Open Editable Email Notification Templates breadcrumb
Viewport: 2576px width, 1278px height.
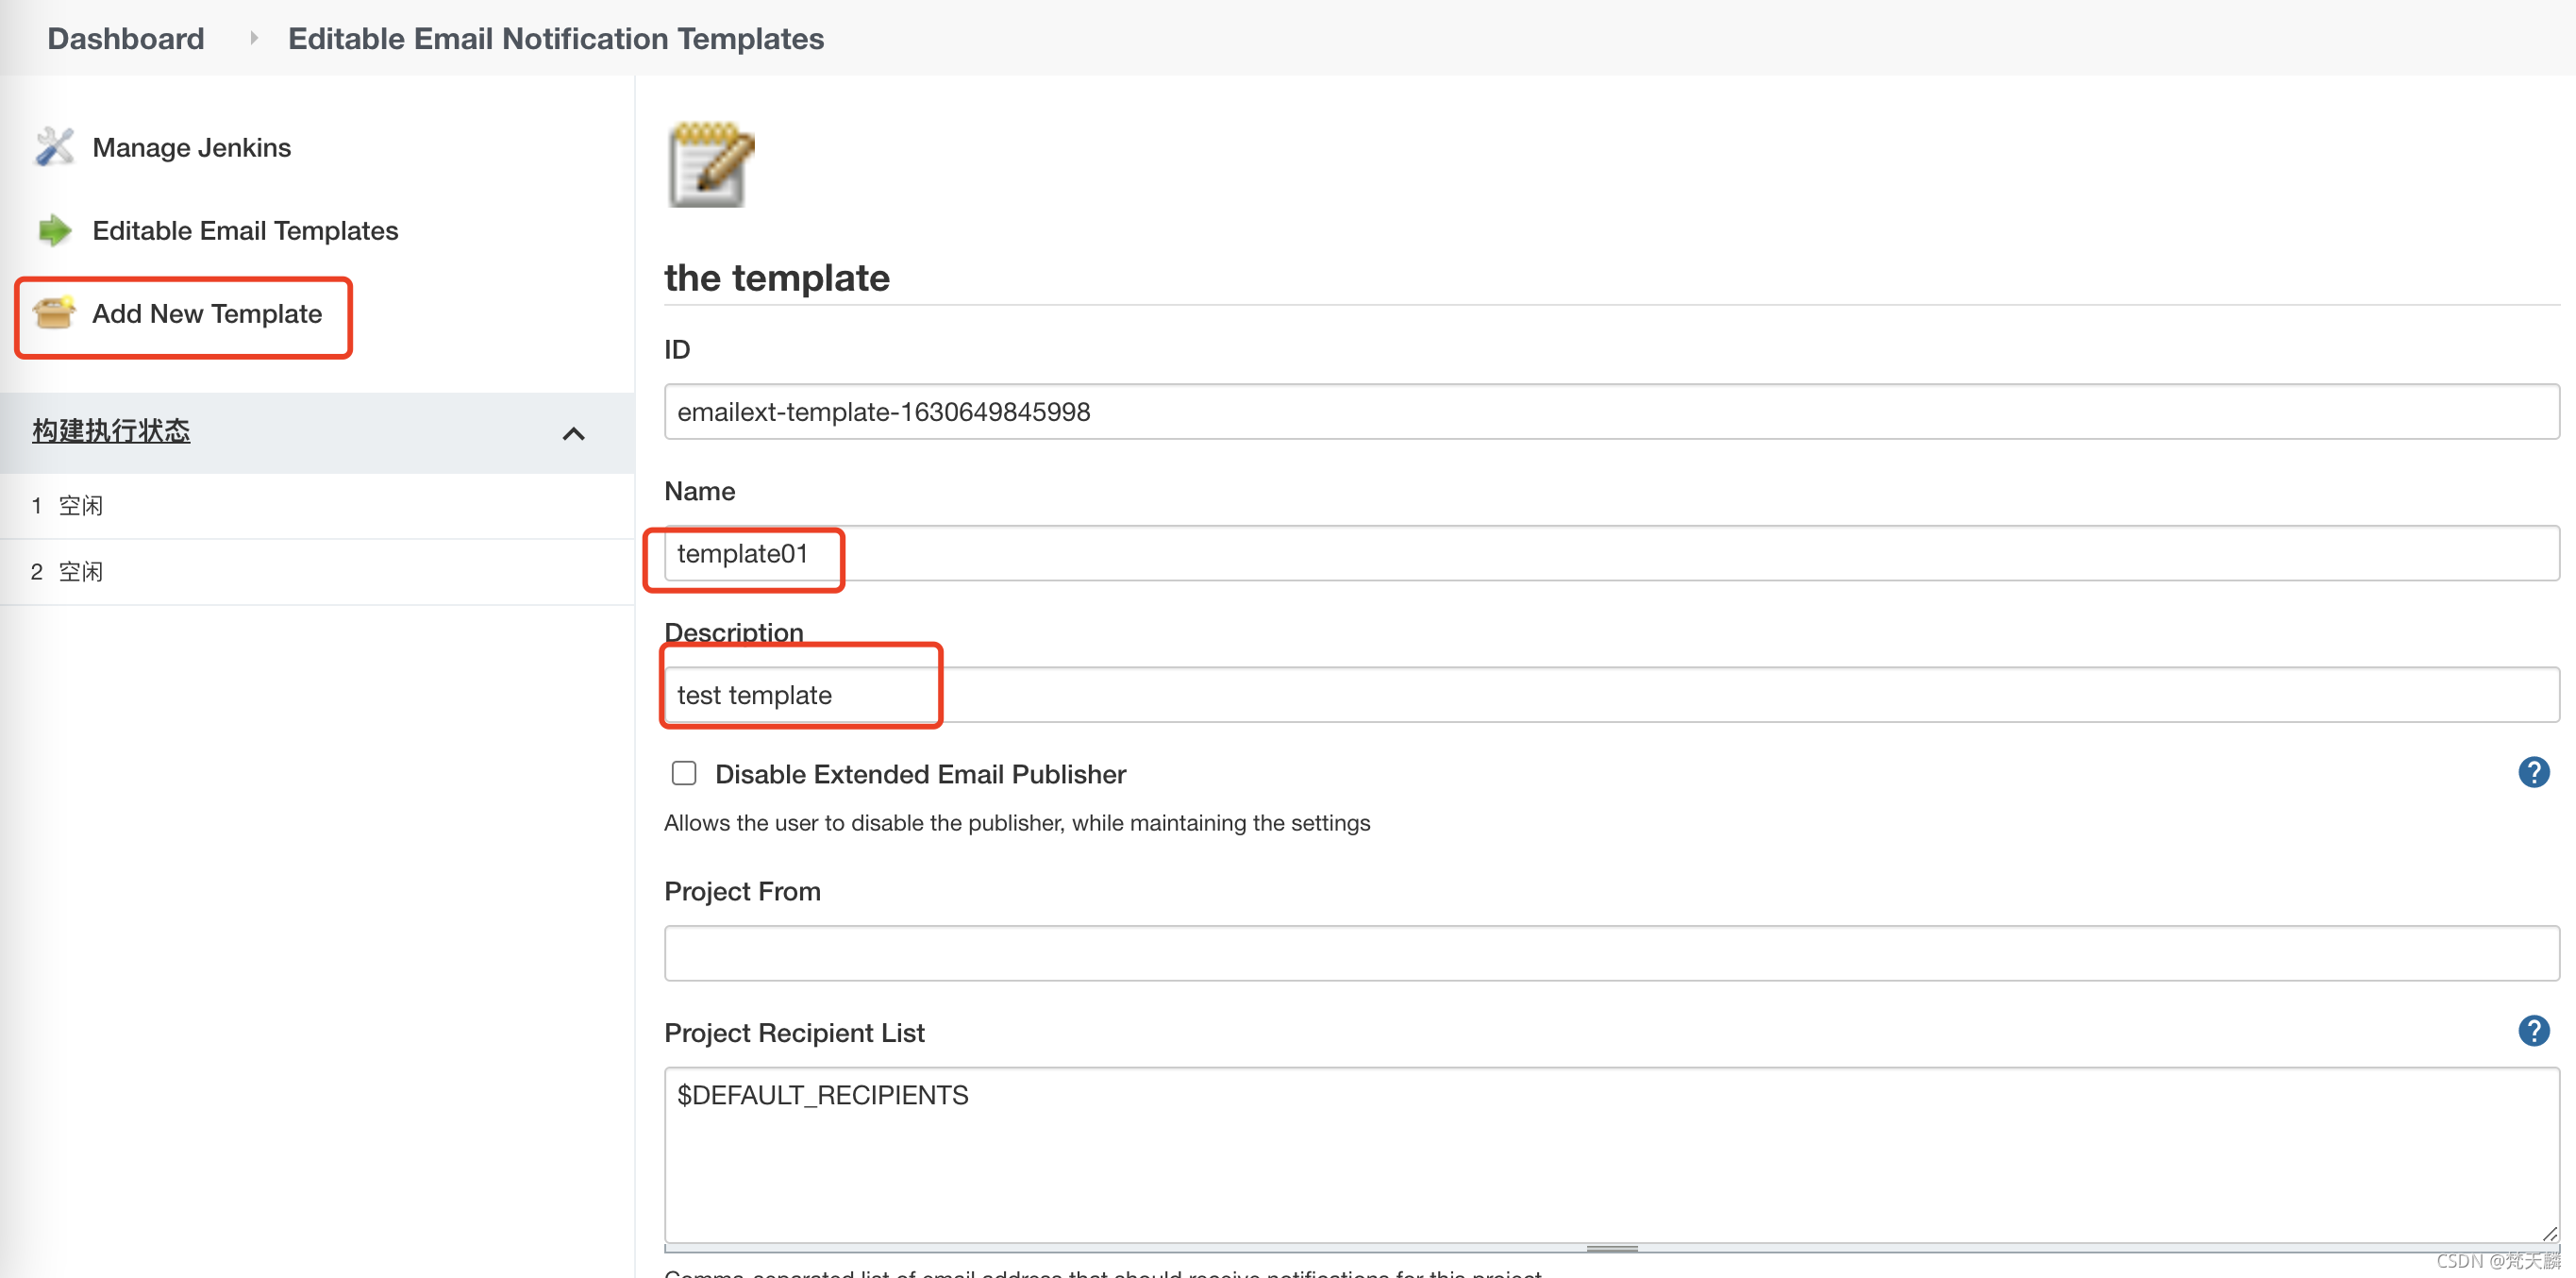pyautogui.click(x=556, y=38)
